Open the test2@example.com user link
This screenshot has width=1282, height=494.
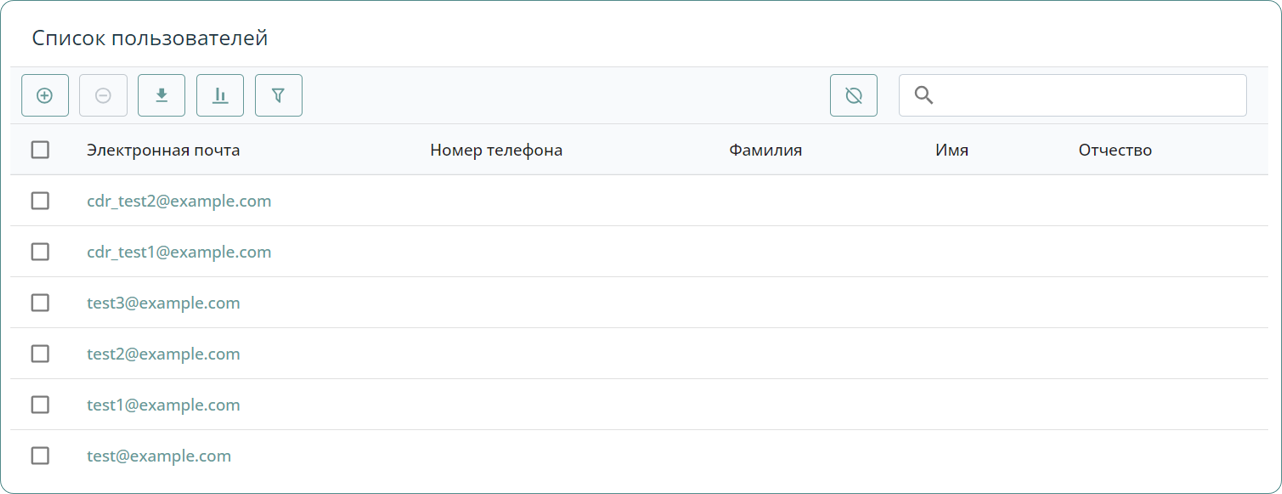pos(163,354)
